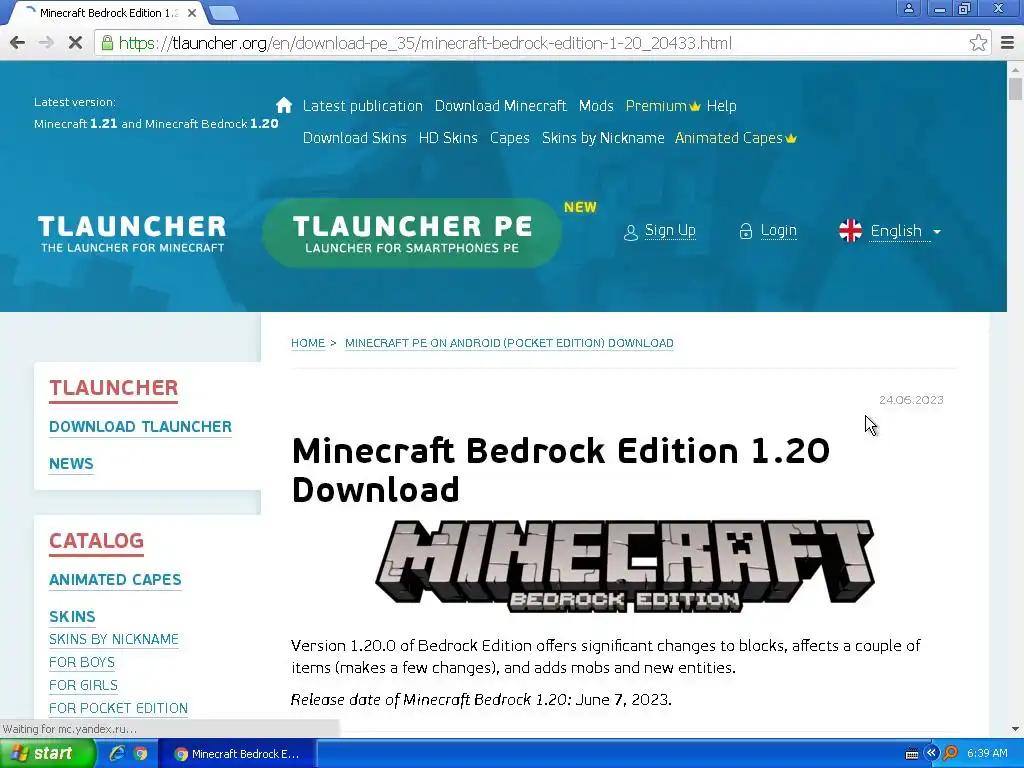Open the Premium menu item
This screenshot has width=1024, height=768.
[656, 106]
